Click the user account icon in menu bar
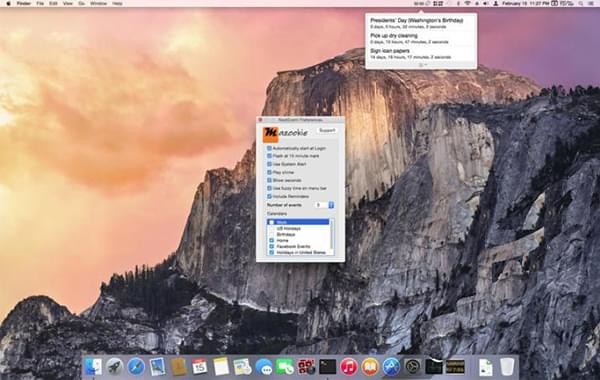 (x=496, y=3)
